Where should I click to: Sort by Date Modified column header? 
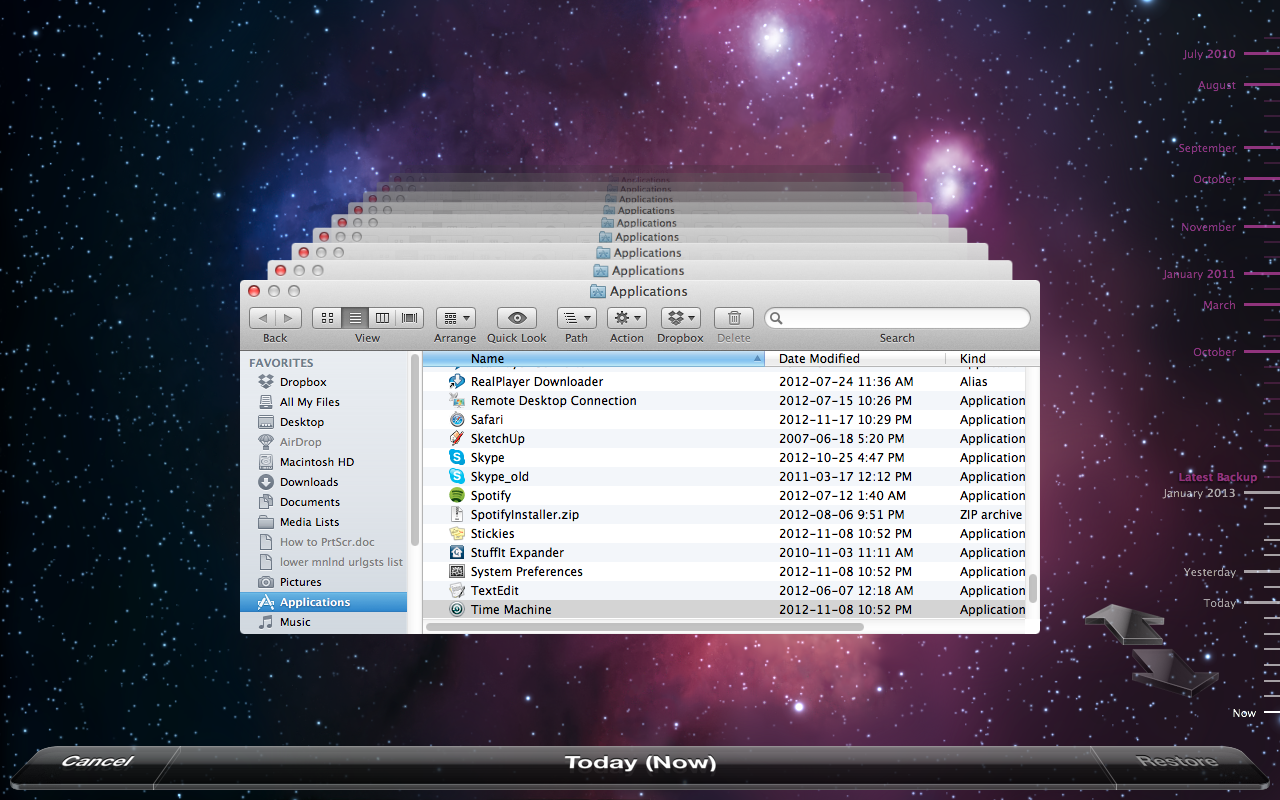point(855,358)
